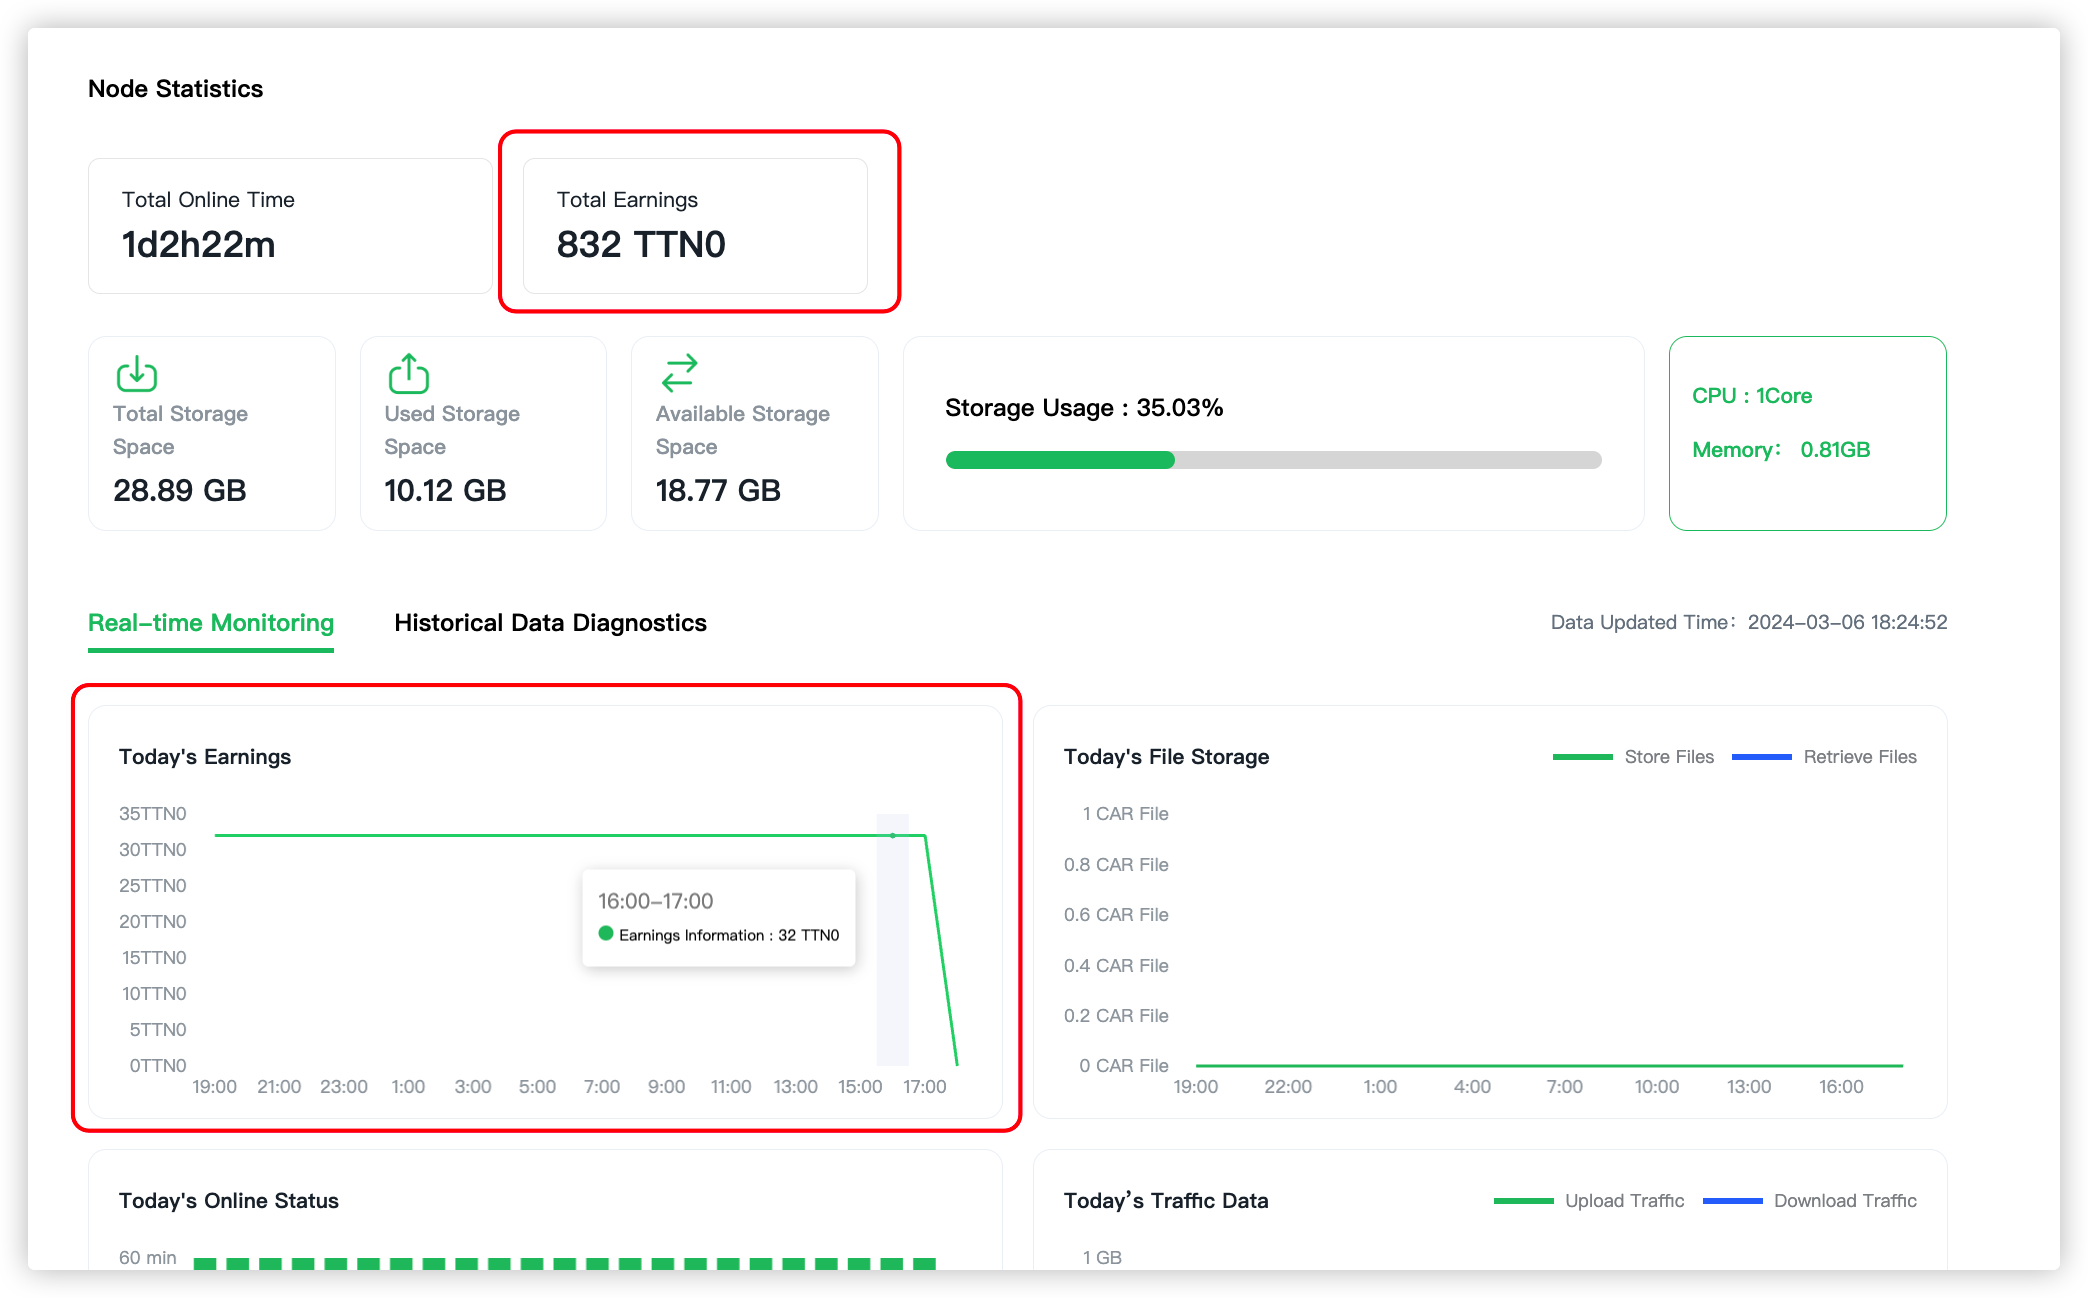Switch to Real-time Monitoring tab
This screenshot has height=1298, width=2088.
tap(211, 623)
